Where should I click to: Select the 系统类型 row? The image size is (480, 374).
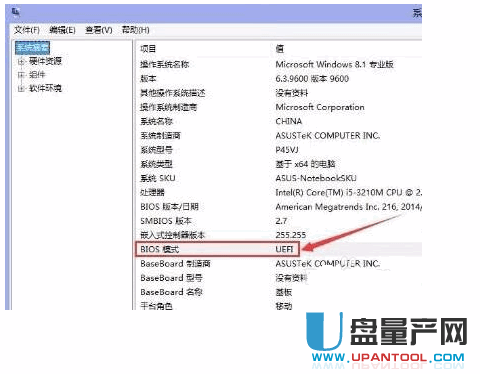click(x=156, y=164)
